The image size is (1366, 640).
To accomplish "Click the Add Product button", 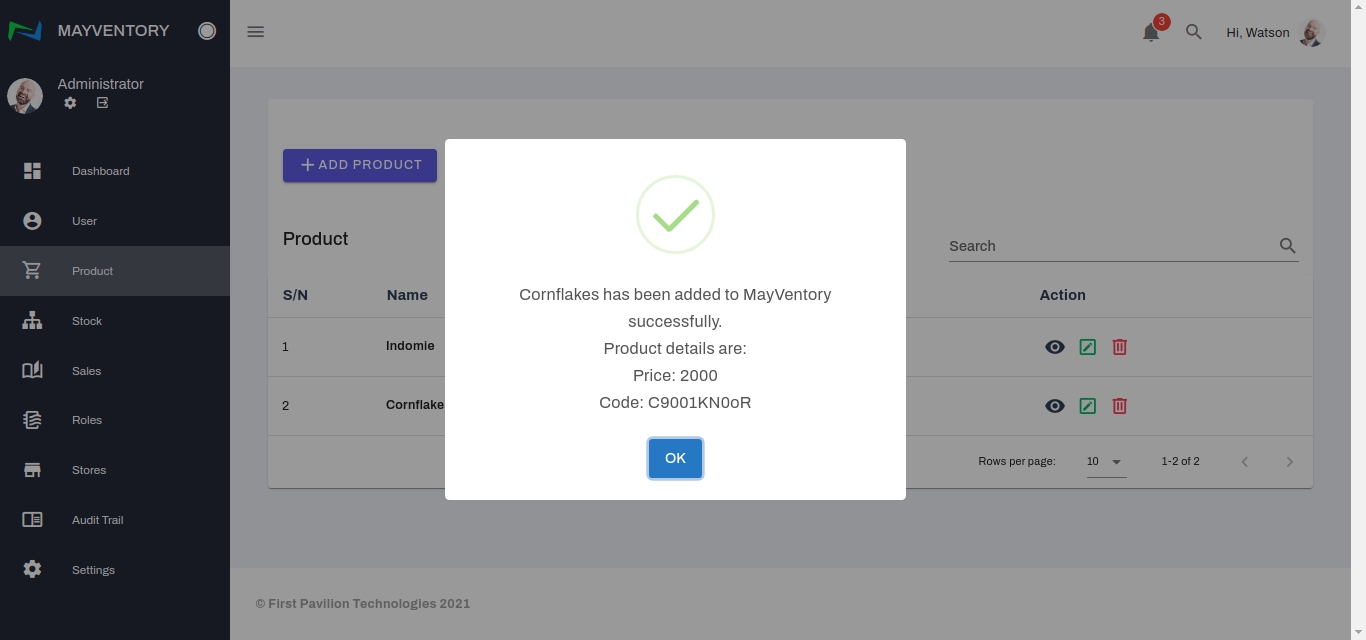I will (360, 165).
